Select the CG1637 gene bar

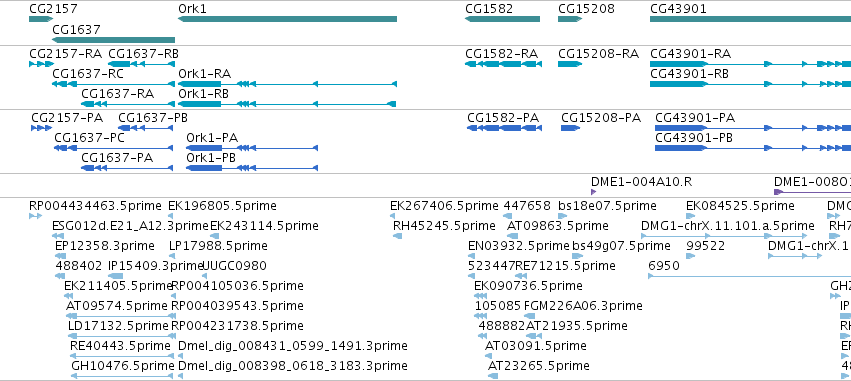click(113, 40)
